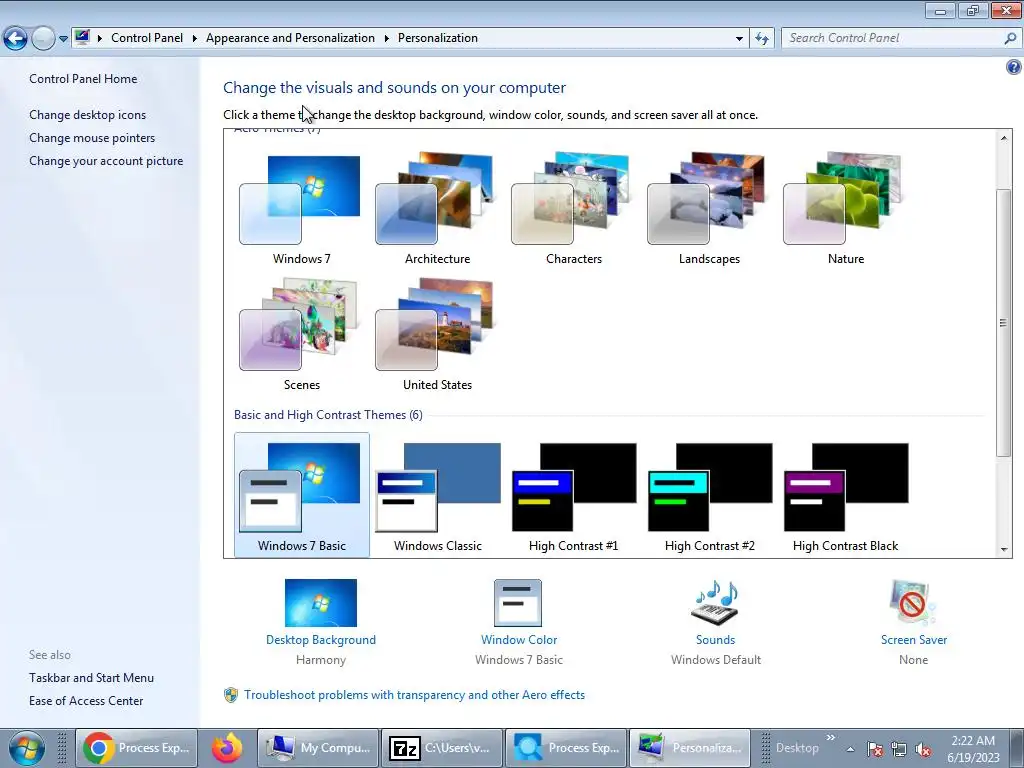This screenshot has height=768, width=1024.
Task: Expand arrow before Control Panel breadcrumb
Action: point(99,39)
